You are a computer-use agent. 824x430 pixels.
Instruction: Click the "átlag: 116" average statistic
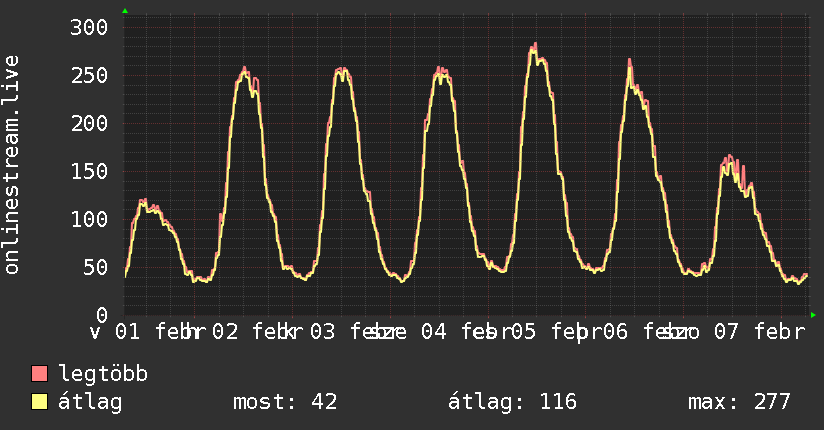[512, 402]
